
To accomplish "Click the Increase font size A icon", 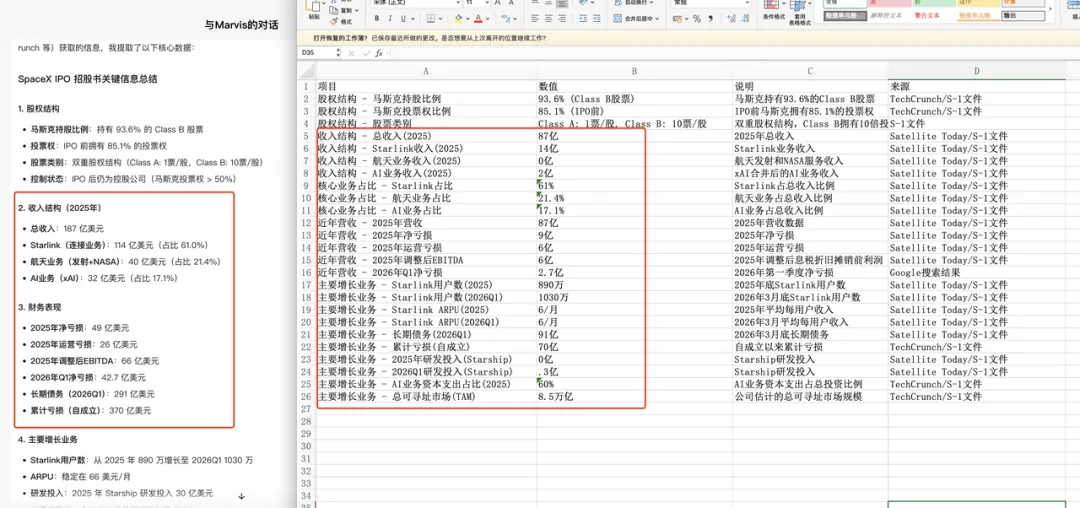I will pos(497,3).
